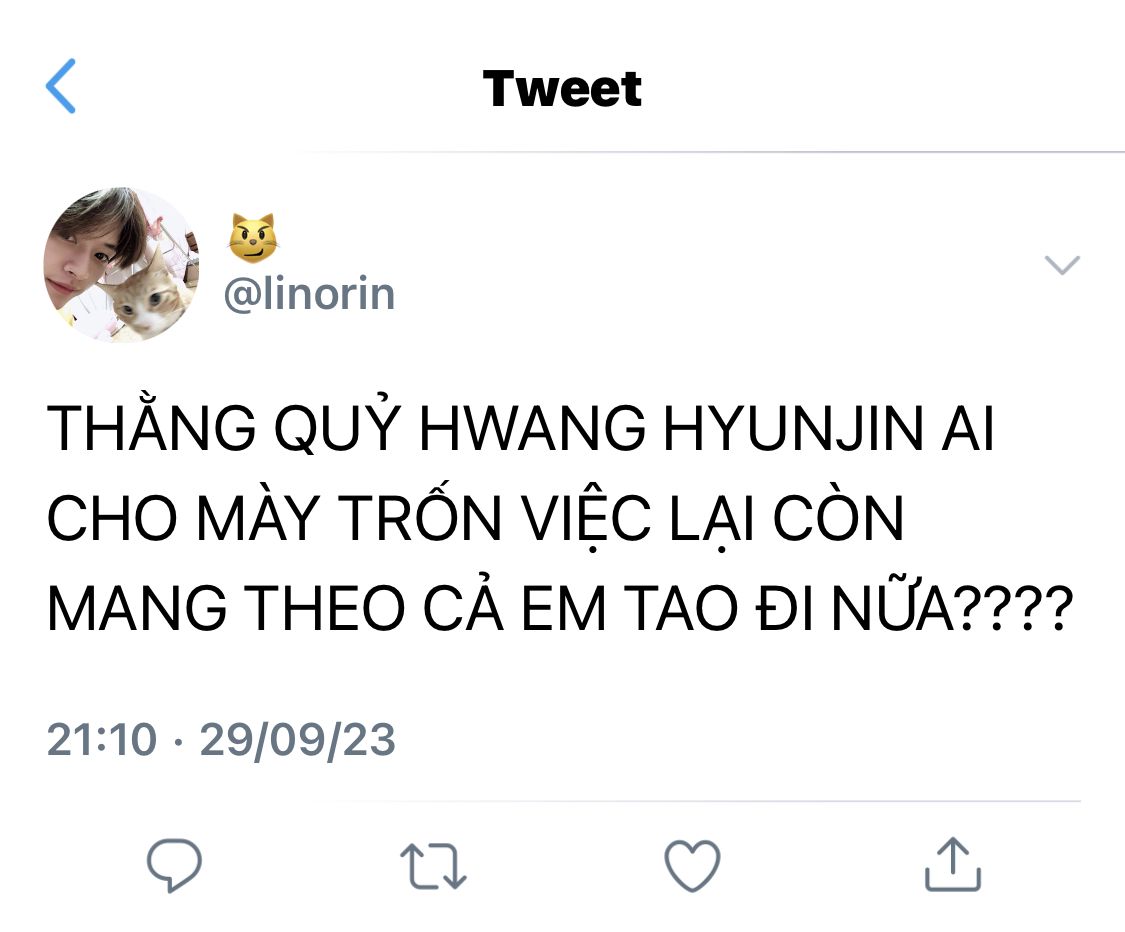Visit the @linorin profile handle
The width and height of the screenshot is (1125, 932).
309,293
